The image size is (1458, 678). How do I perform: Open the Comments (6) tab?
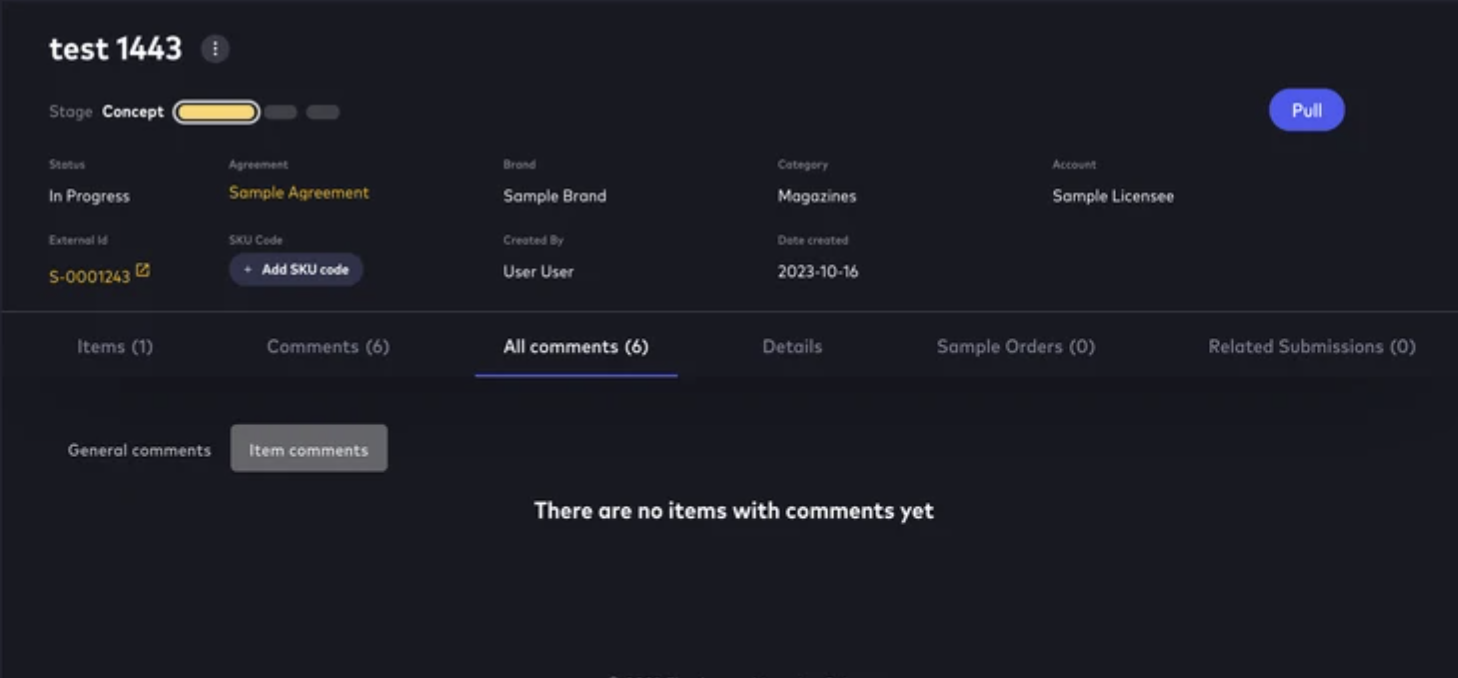point(327,346)
